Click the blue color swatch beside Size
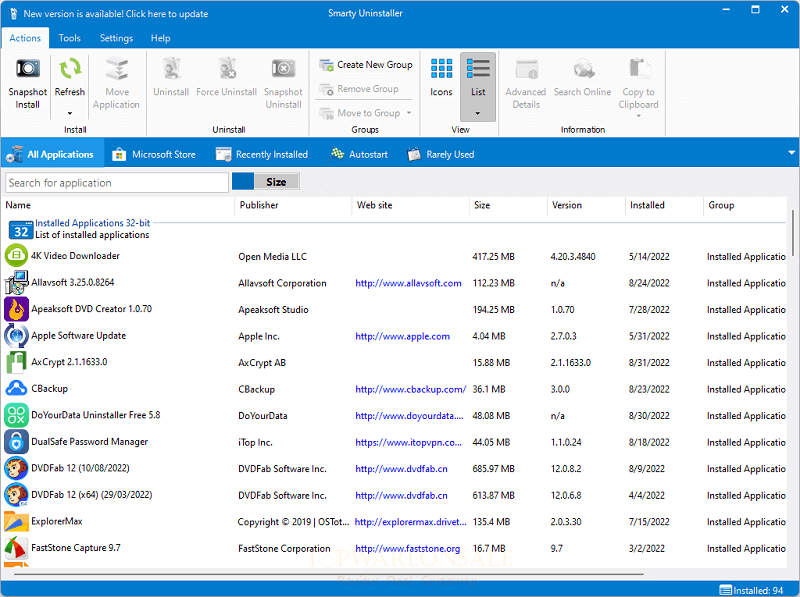800x597 pixels. click(x=243, y=182)
